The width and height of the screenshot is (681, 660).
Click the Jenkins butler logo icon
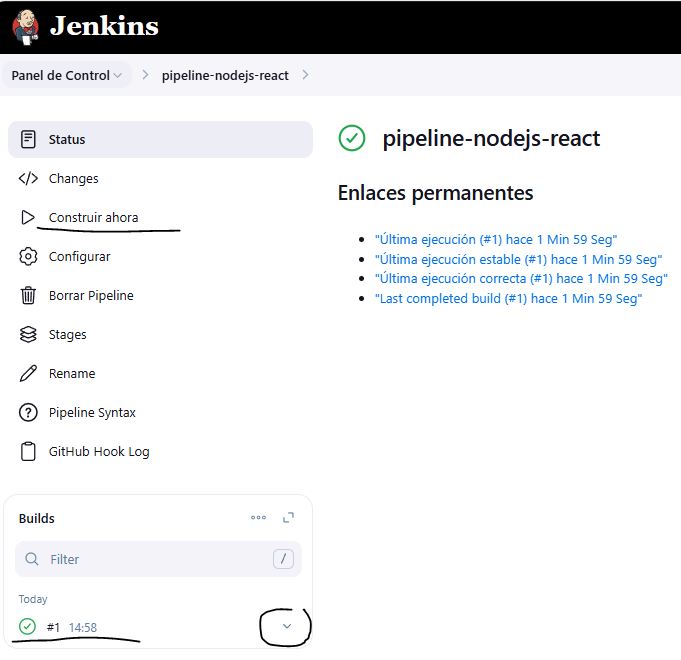[26, 27]
